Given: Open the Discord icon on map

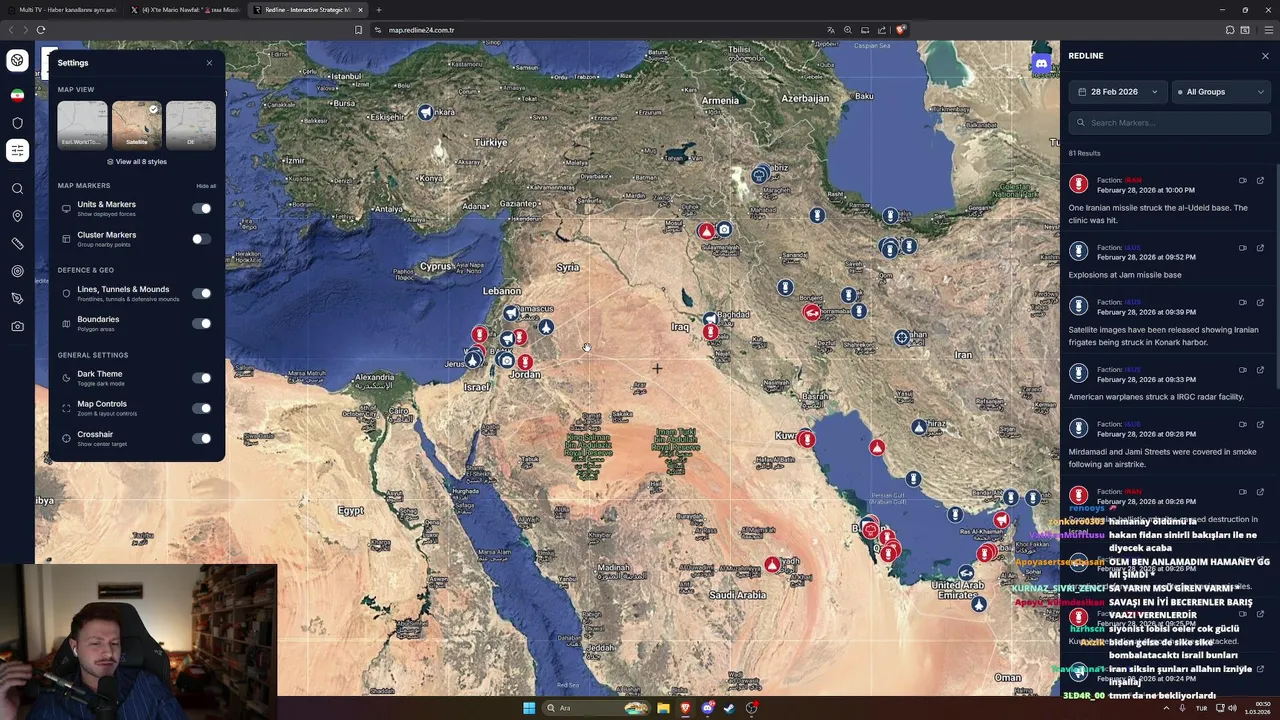Looking at the screenshot, I should click(1041, 63).
